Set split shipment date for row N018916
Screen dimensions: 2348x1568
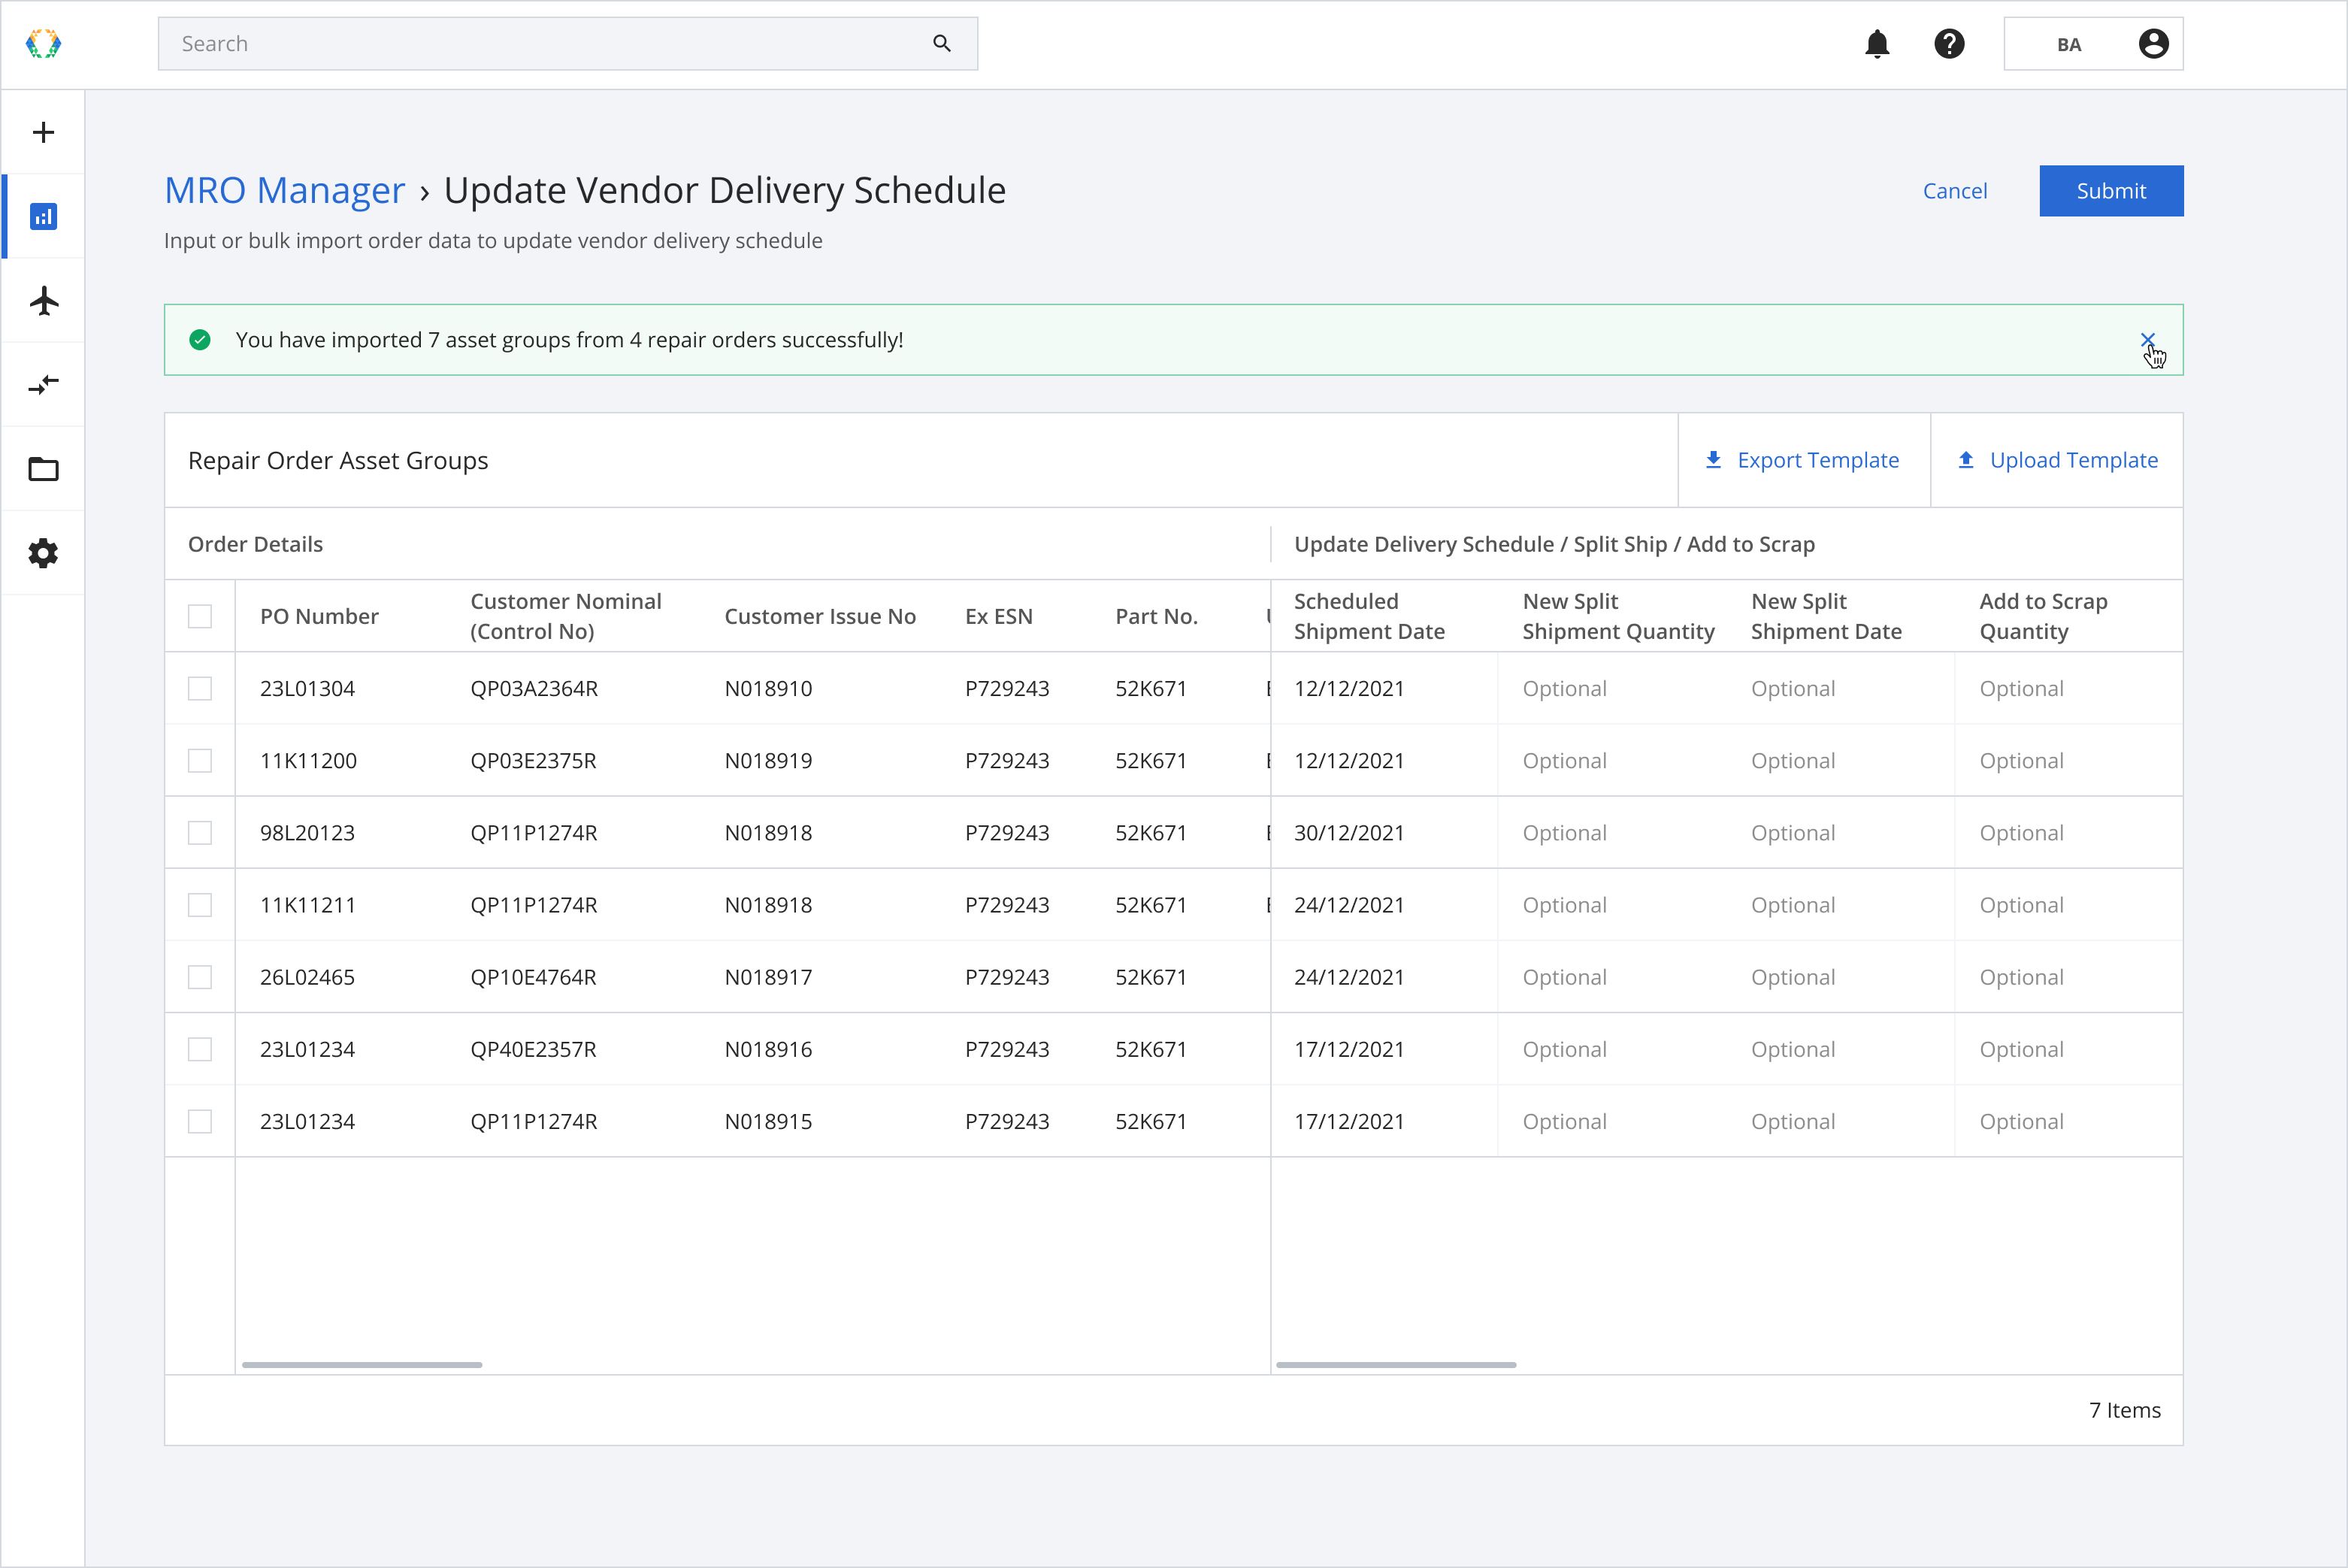[1840, 1049]
